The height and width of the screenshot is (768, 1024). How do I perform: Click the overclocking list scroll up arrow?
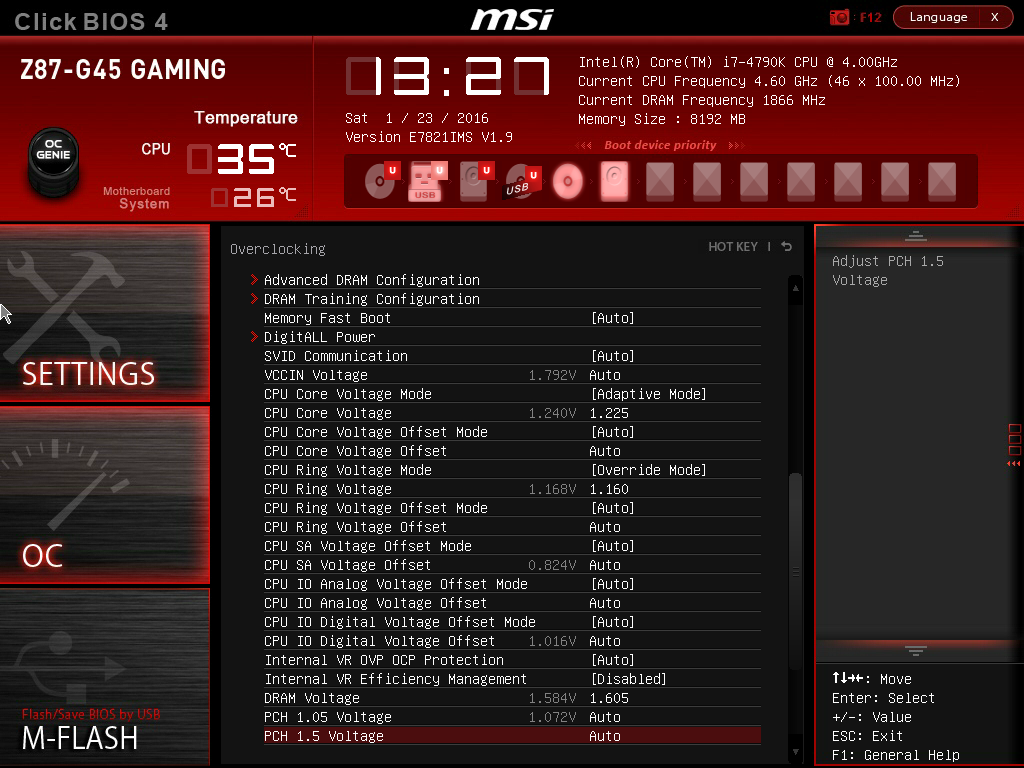click(x=795, y=288)
